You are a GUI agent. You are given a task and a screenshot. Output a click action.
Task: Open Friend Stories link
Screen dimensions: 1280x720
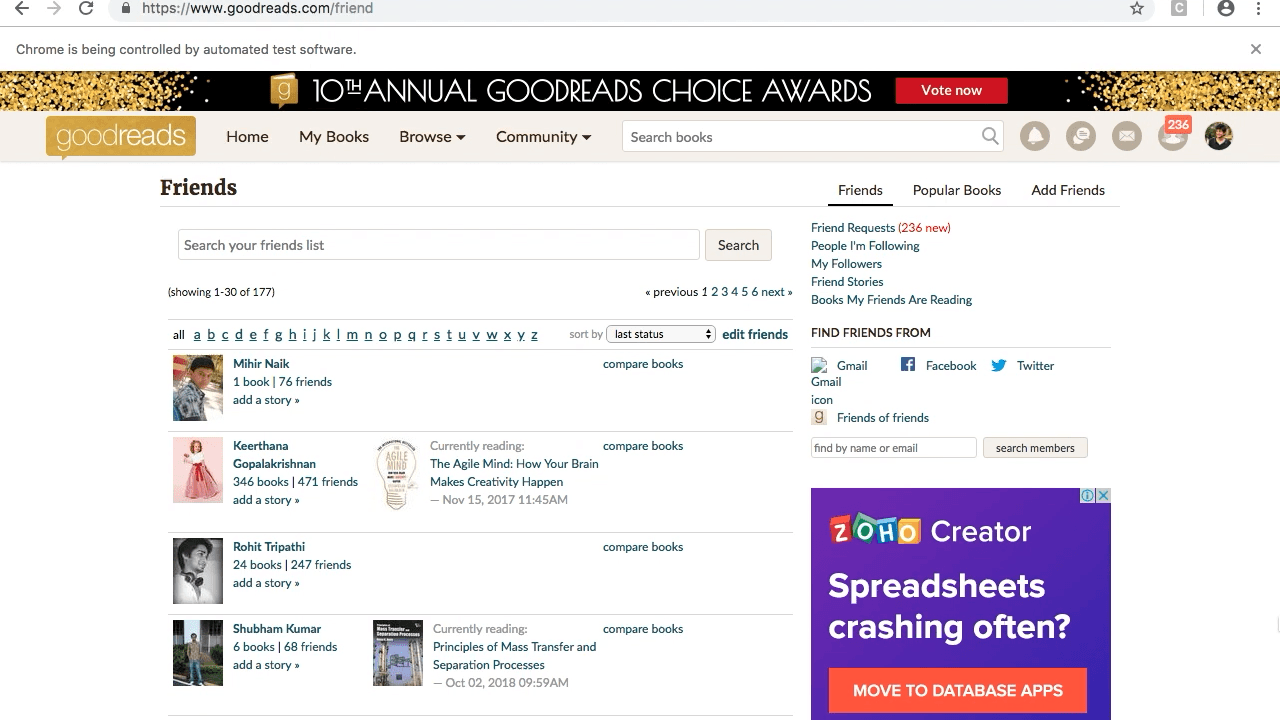(847, 282)
